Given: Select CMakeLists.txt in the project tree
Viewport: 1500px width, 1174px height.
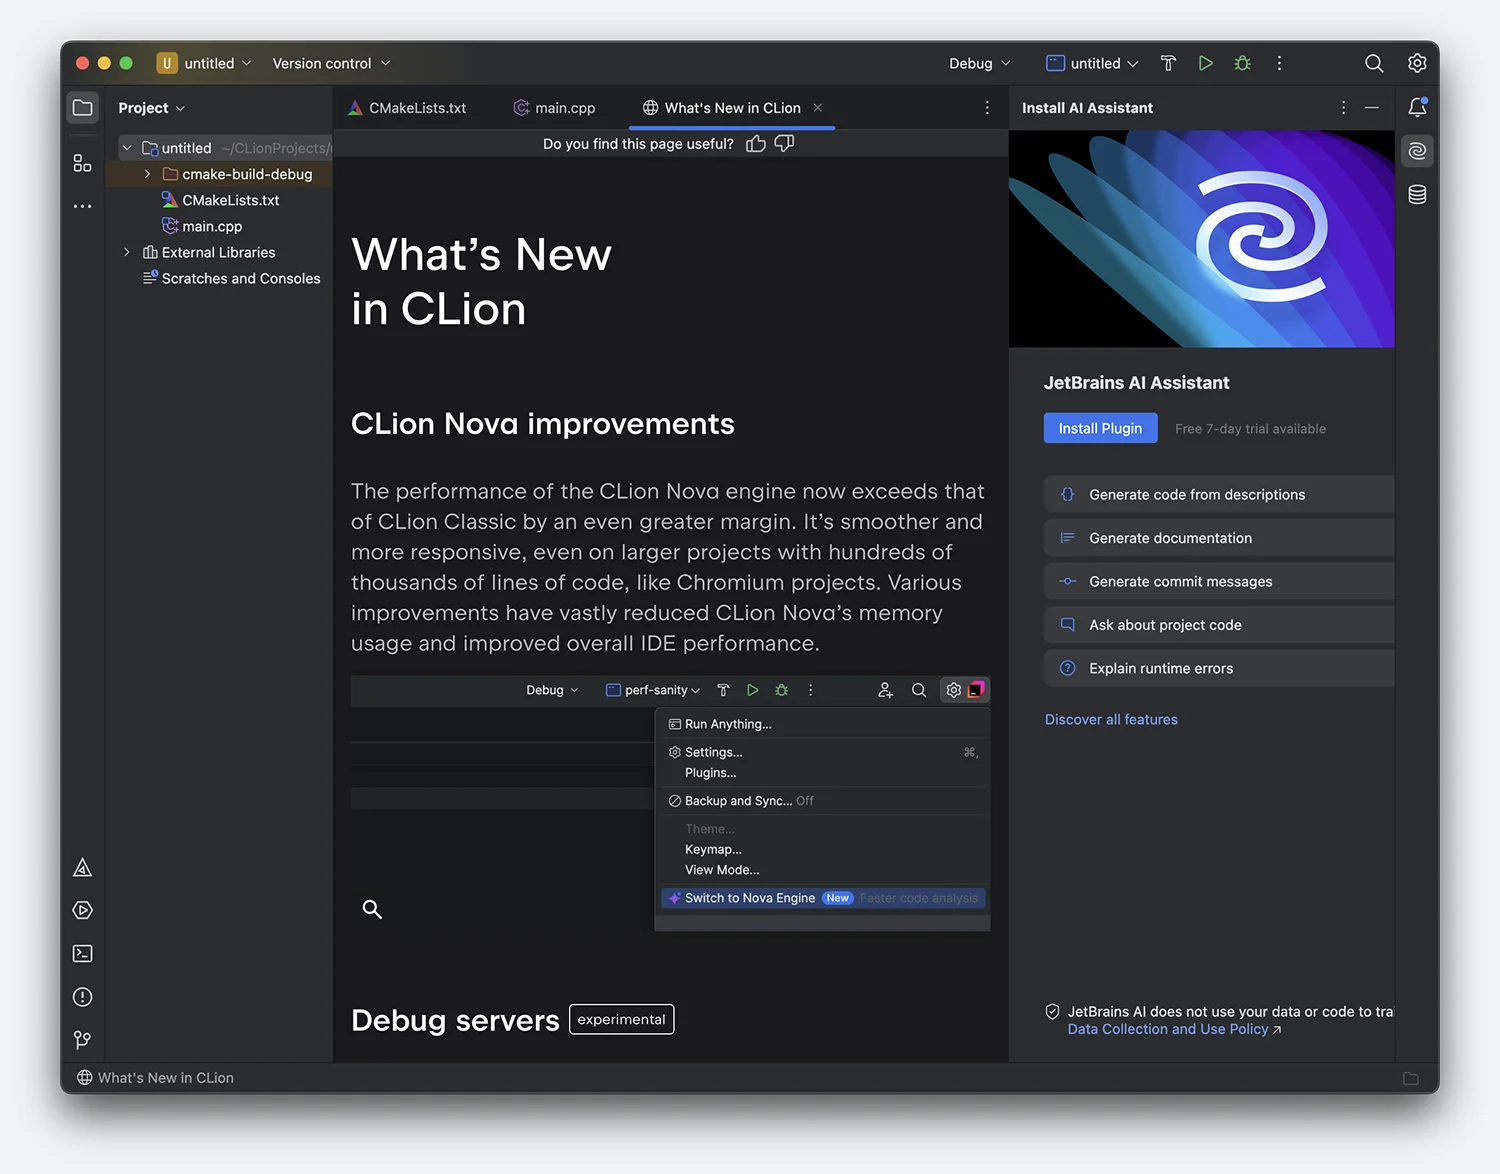Looking at the screenshot, I should (x=220, y=200).
